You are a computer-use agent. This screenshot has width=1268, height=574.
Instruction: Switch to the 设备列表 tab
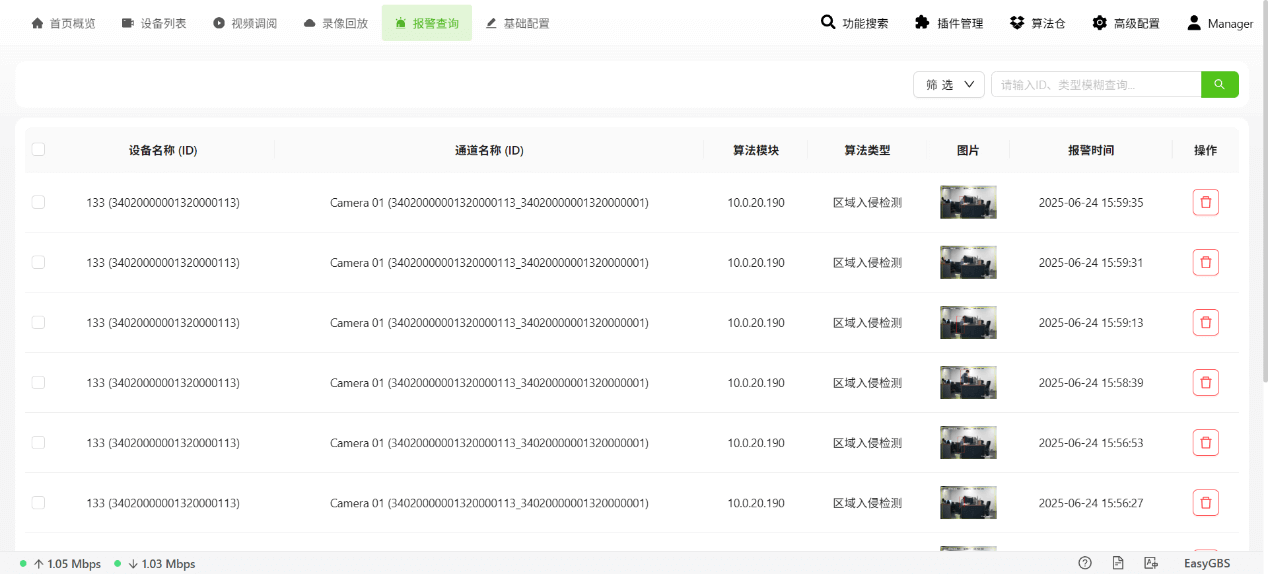[x=154, y=23]
